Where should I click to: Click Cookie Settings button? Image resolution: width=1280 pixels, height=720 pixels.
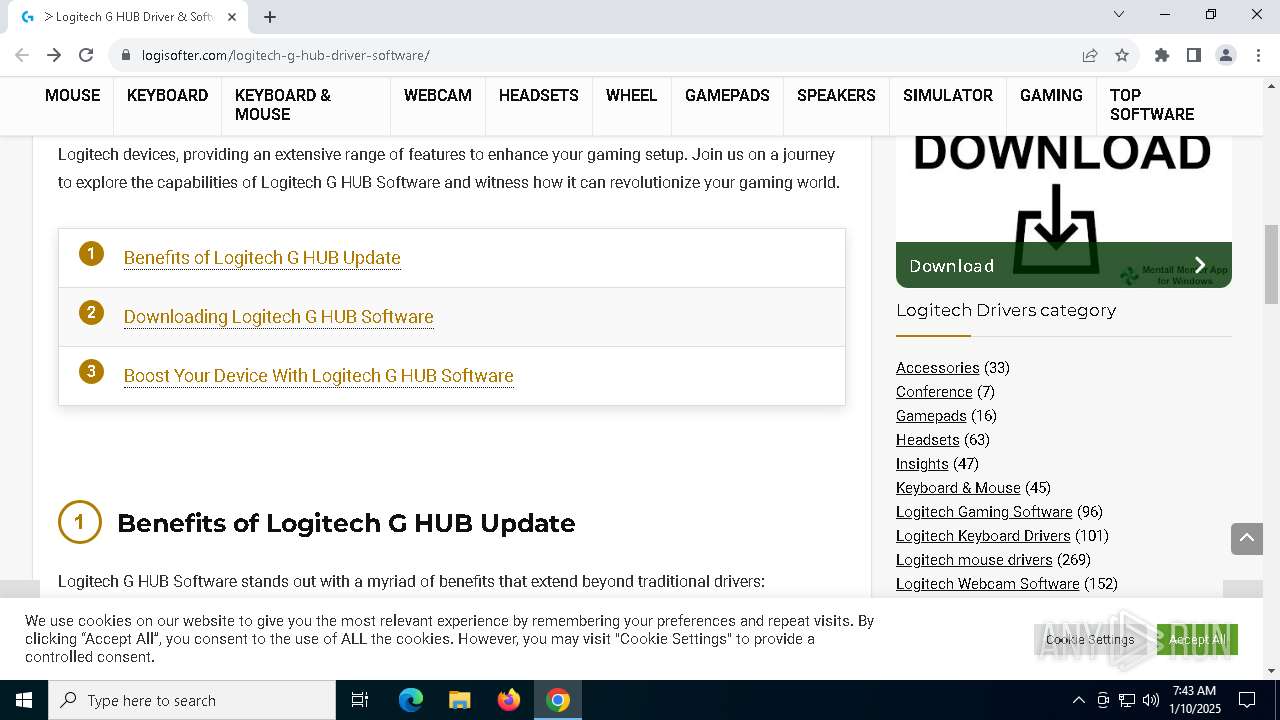pyautogui.click(x=1090, y=639)
